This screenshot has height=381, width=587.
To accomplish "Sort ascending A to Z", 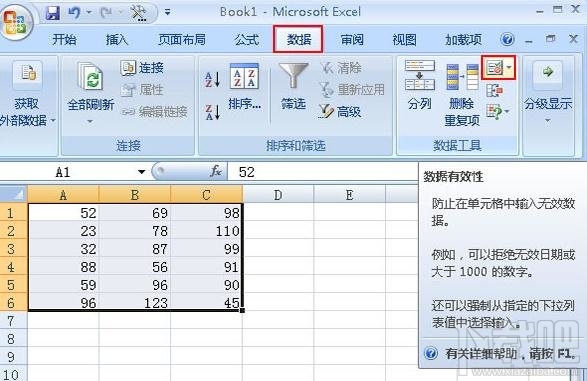I will pyautogui.click(x=212, y=79).
